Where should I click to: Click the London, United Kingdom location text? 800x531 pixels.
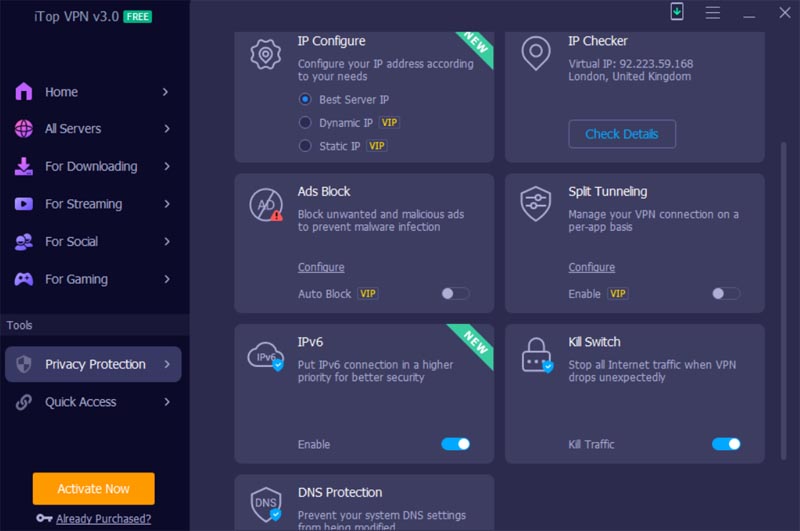click(x=630, y=77)
